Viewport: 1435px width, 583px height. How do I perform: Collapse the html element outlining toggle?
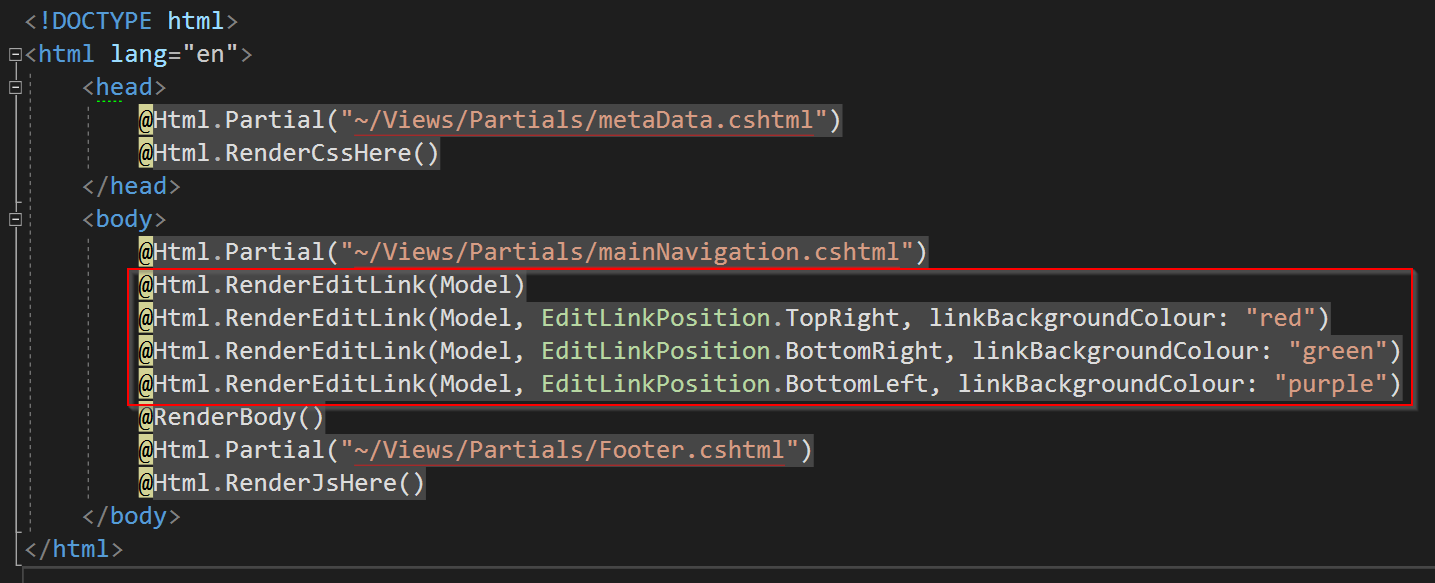pyautogui.click(x=15, y=54)
